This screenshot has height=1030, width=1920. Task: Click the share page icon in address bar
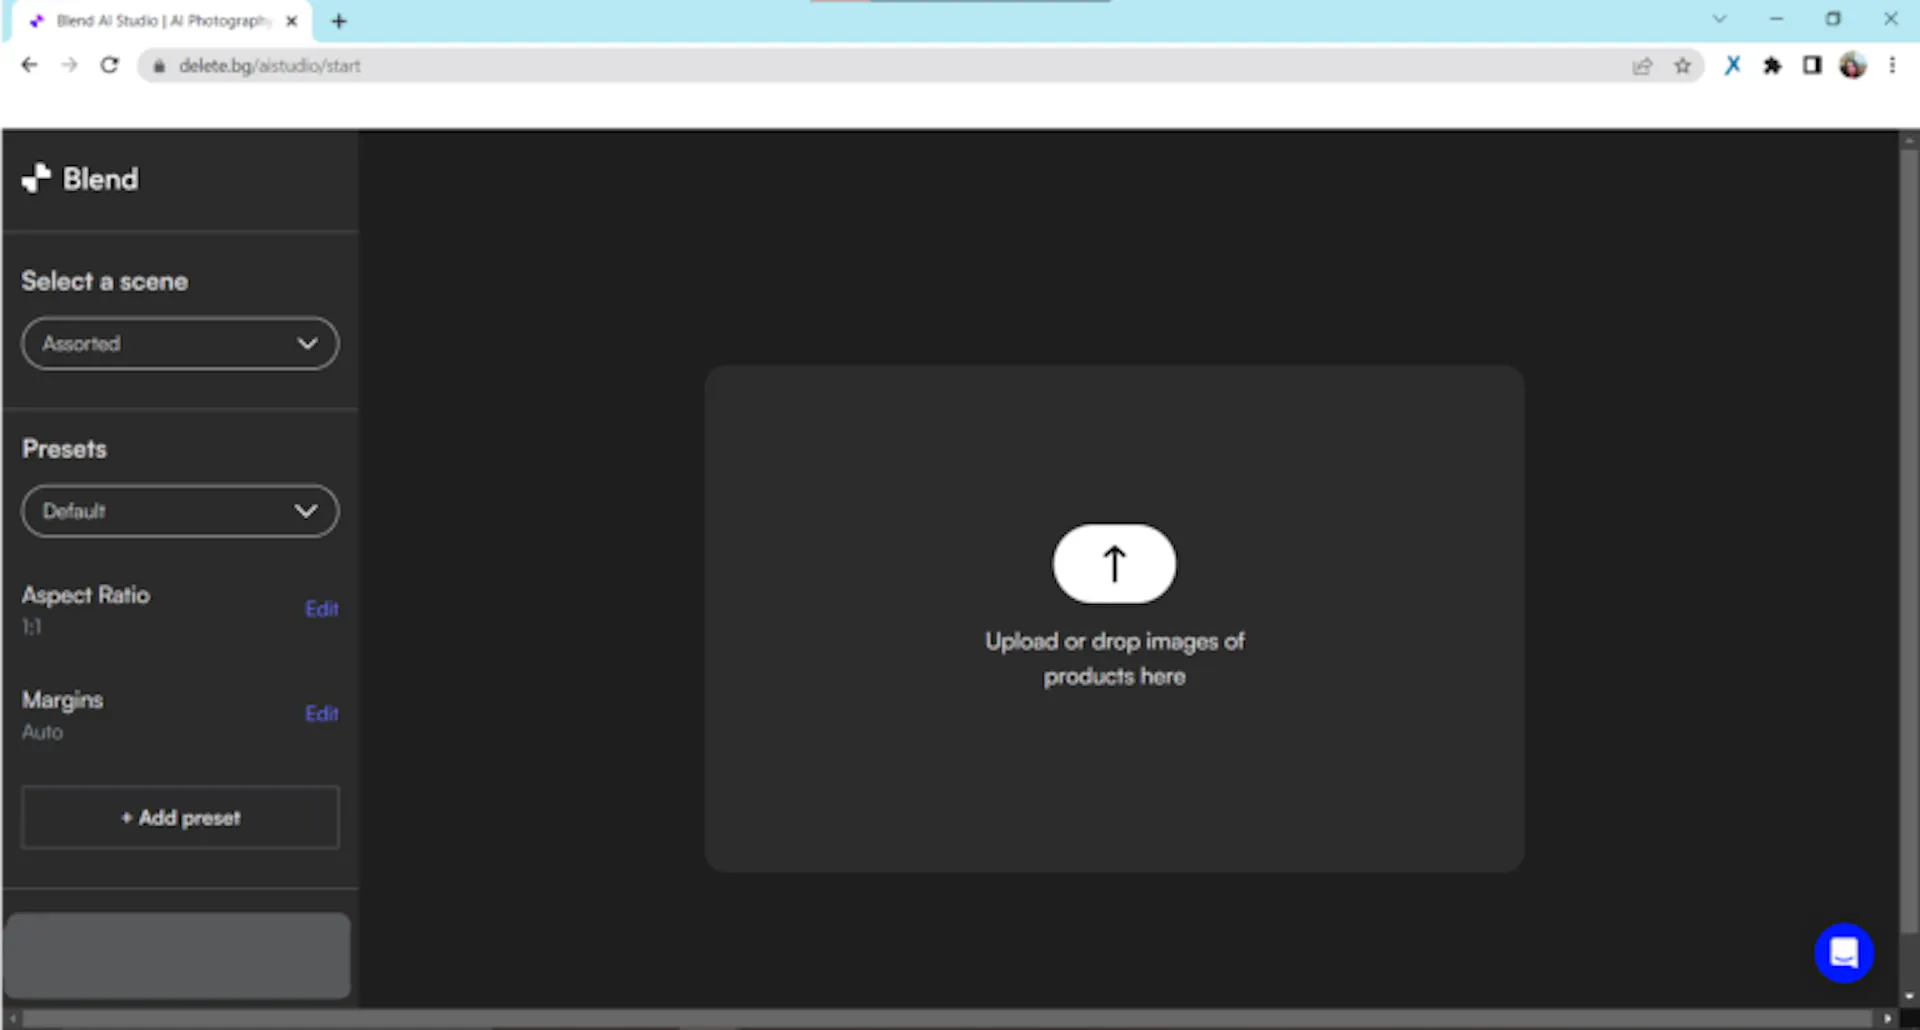pyautogui.click(x=1642, y=66)
